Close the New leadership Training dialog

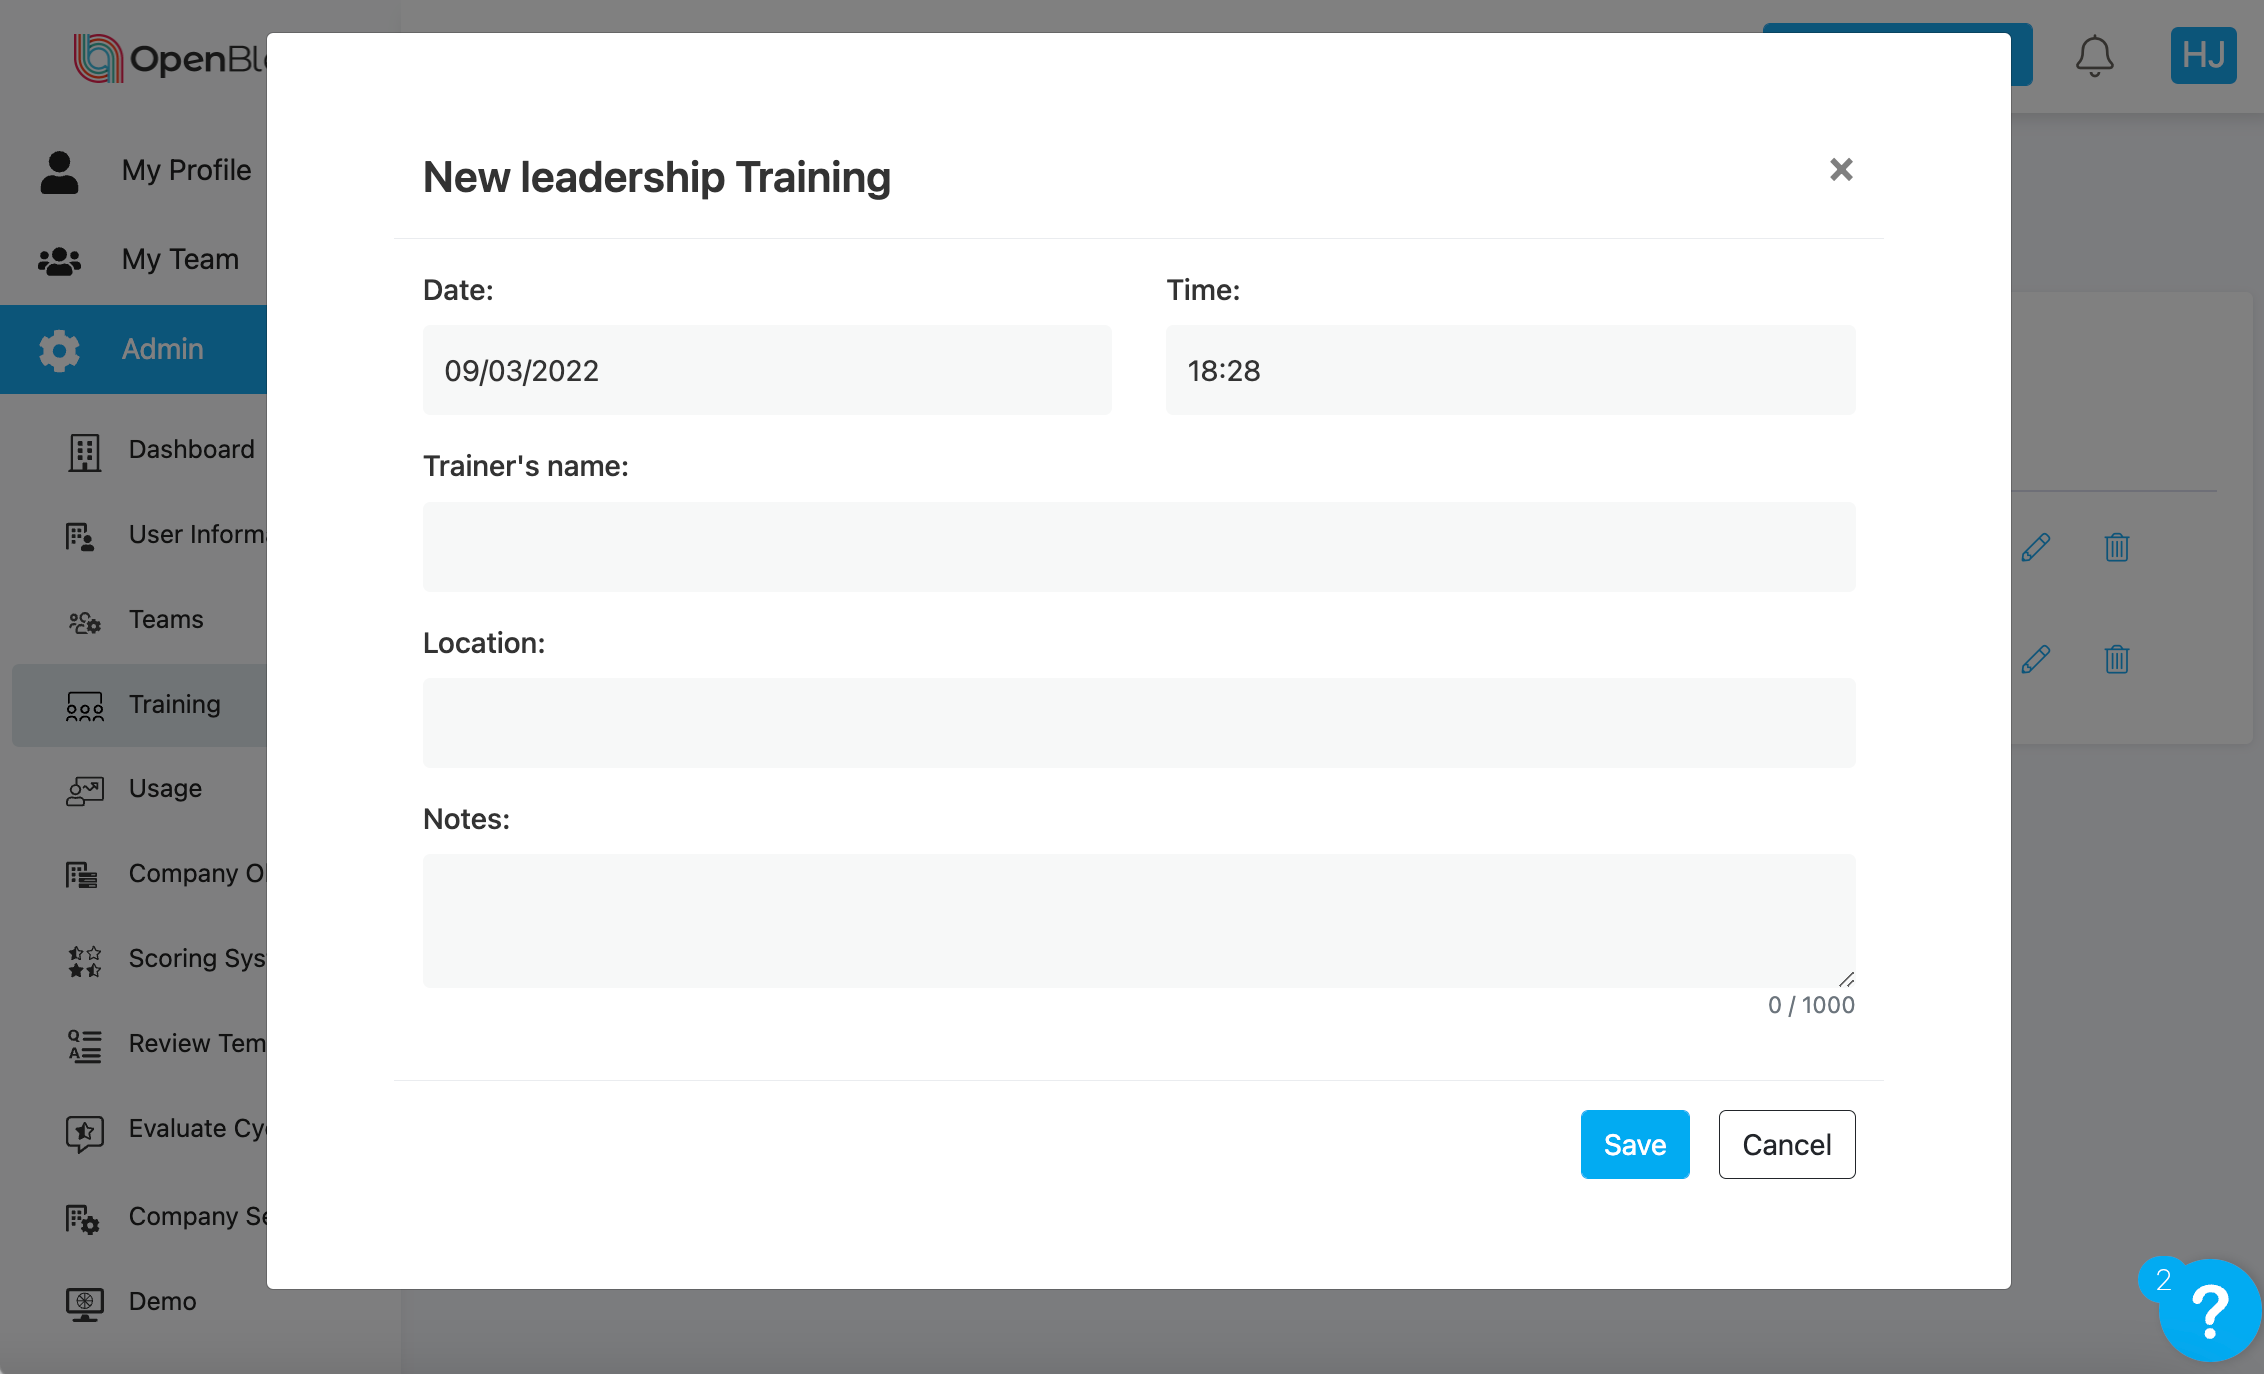pos(1840,170)
